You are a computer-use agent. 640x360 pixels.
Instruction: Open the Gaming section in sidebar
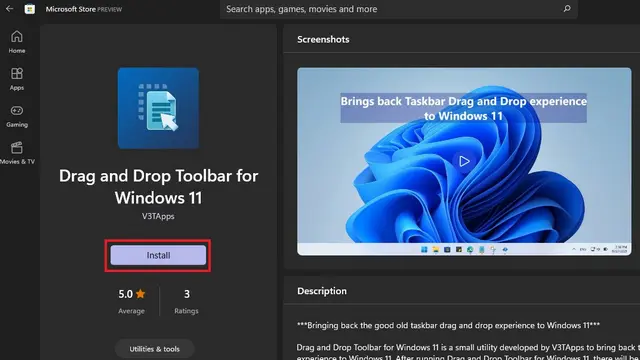[x=17, y=116]
